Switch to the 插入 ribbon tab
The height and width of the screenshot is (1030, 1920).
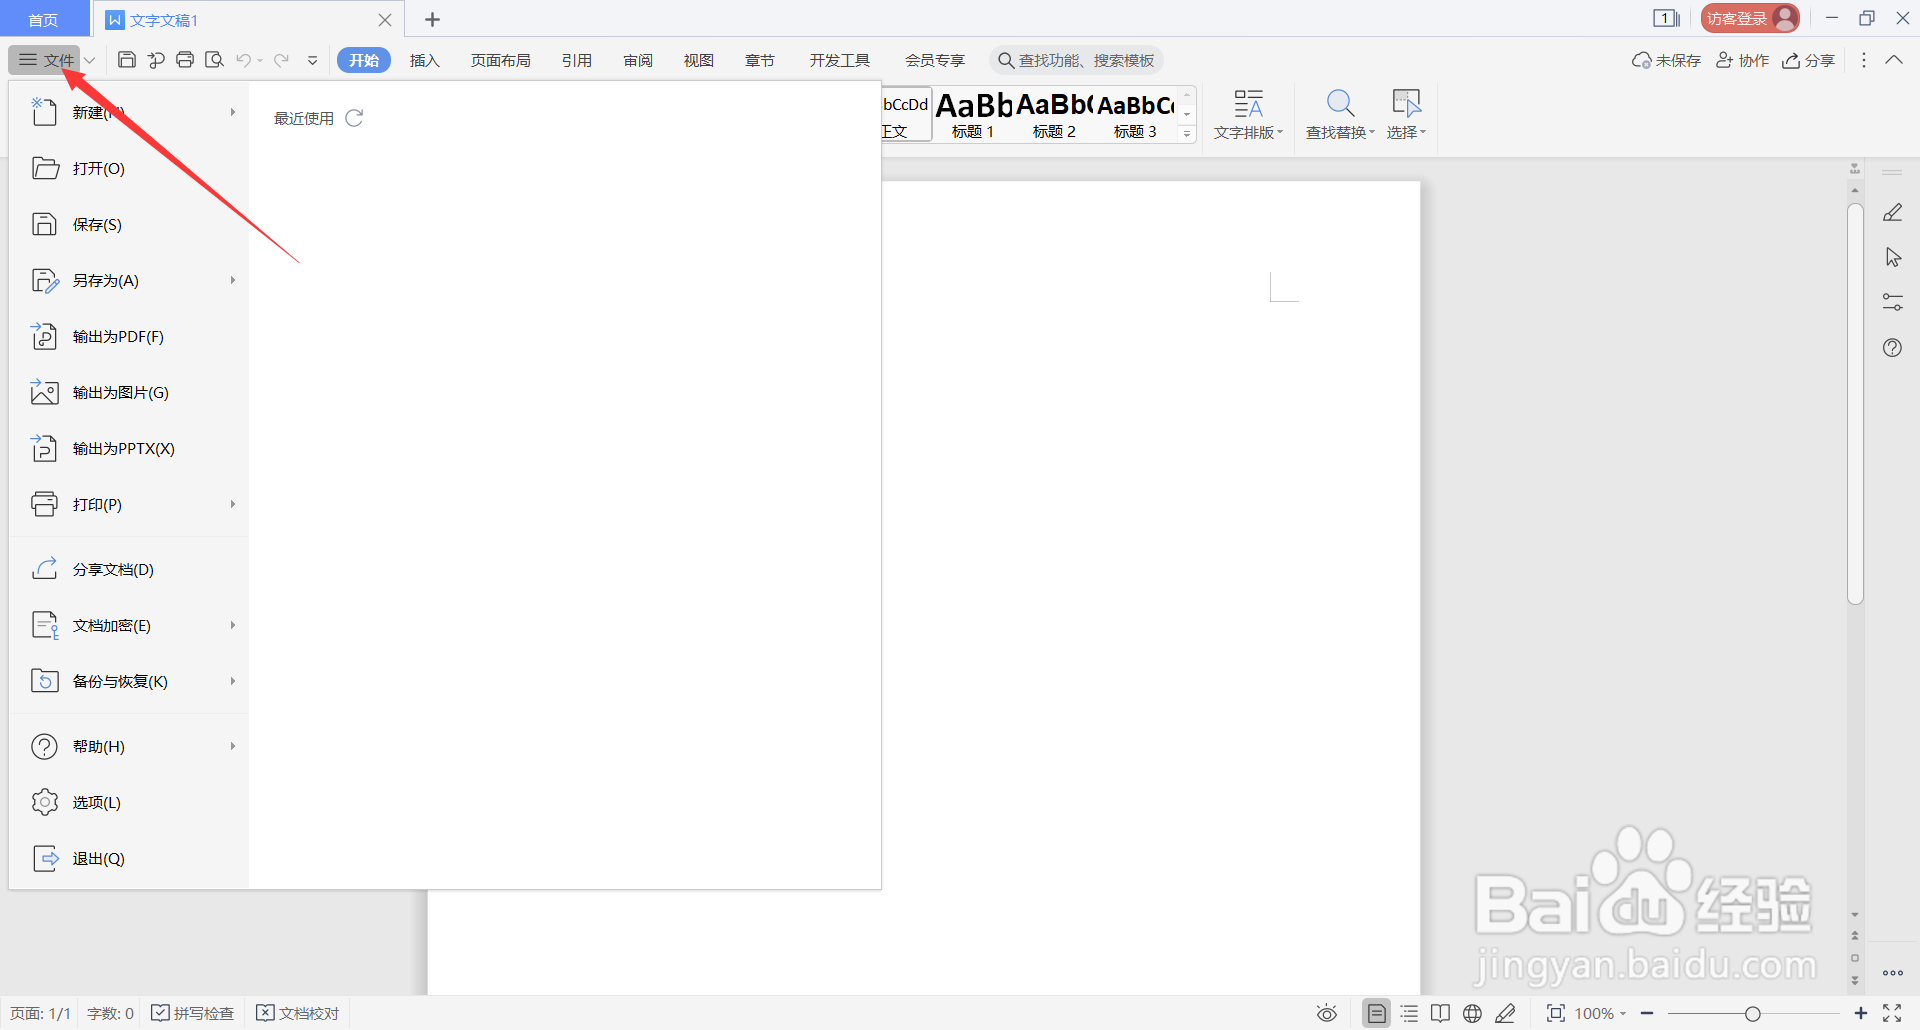[424, 60]
